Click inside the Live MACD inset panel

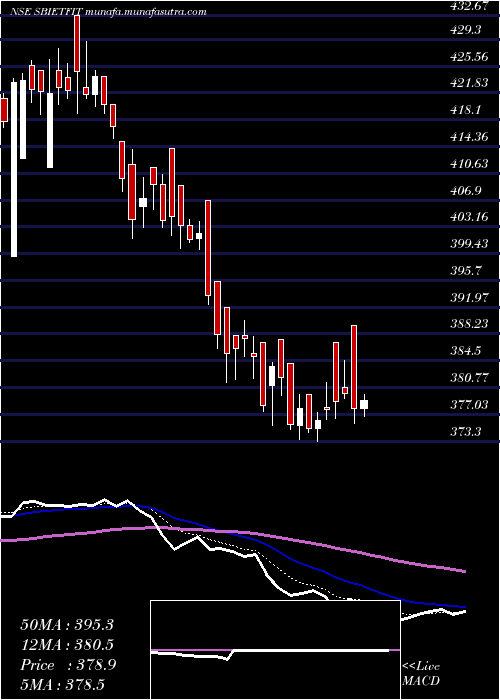click(x=275, y=650)
